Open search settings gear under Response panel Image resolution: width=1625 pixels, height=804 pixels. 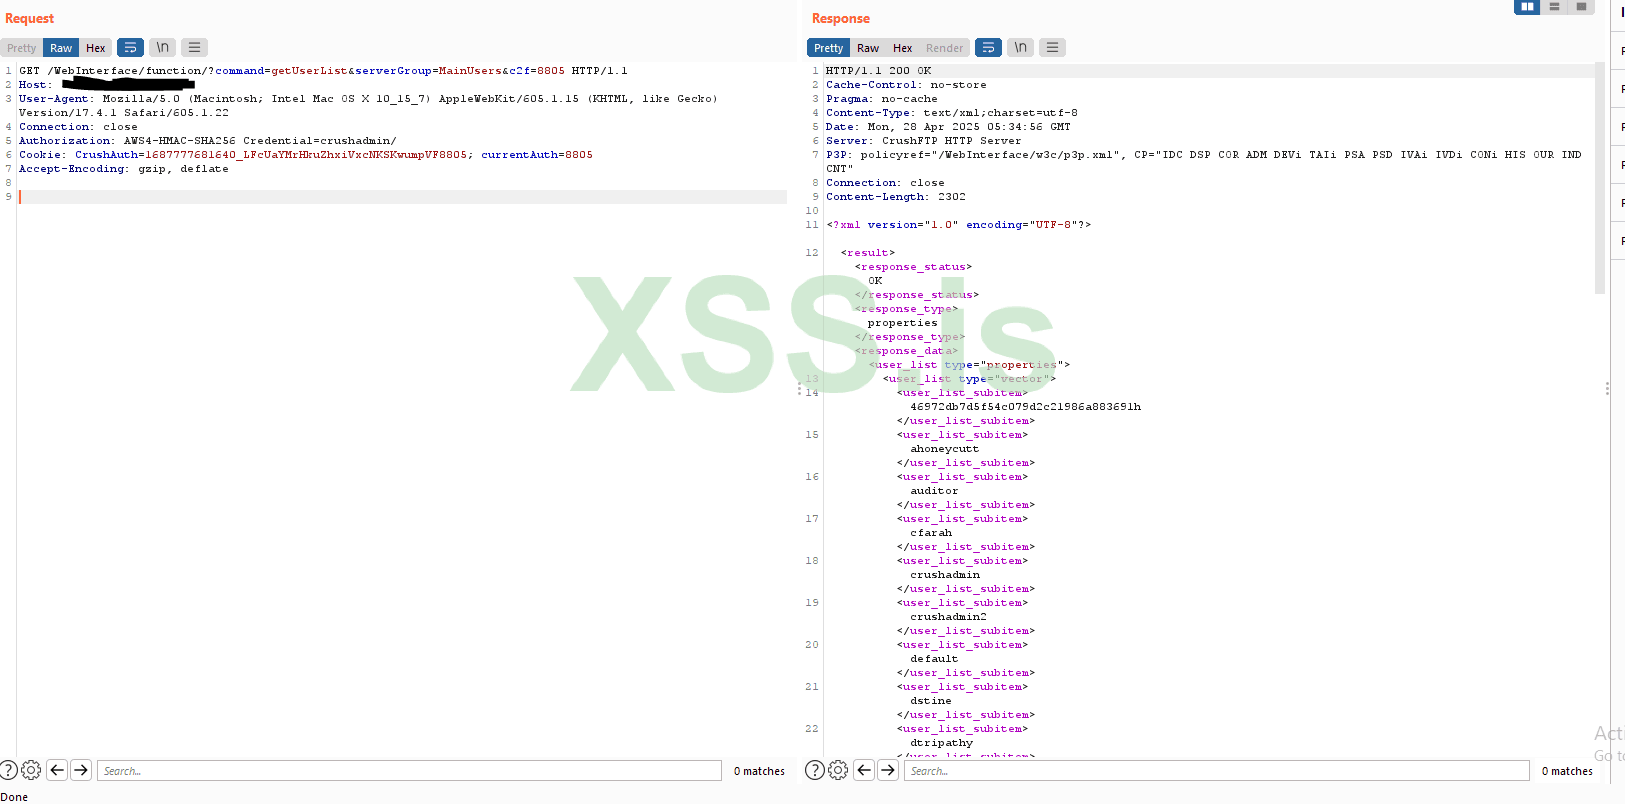coord(838,770)
